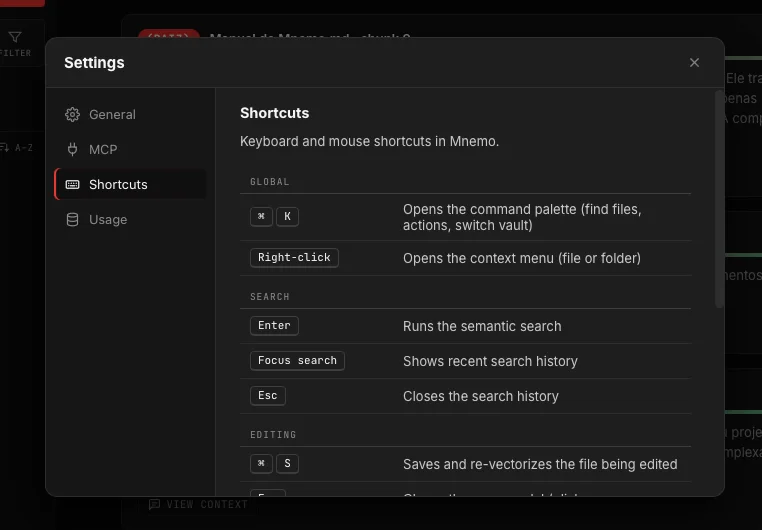
Task: Close the Settings dialog
Action: [x=694, y=63]
